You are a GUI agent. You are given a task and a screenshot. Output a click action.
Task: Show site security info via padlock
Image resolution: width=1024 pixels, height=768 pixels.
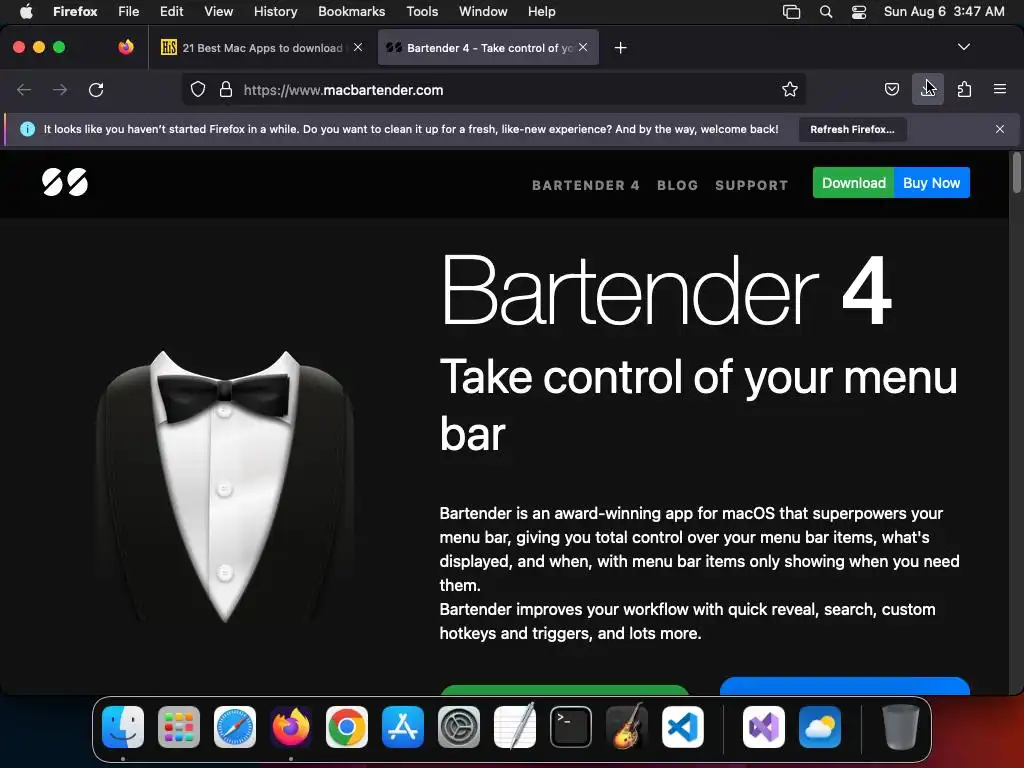tap(226, 89)
